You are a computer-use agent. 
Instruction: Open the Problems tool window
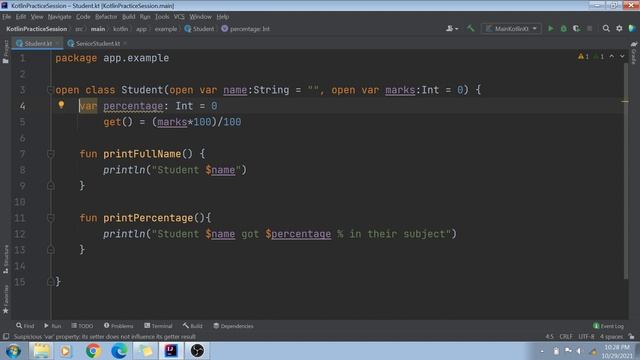coord(118,326)
